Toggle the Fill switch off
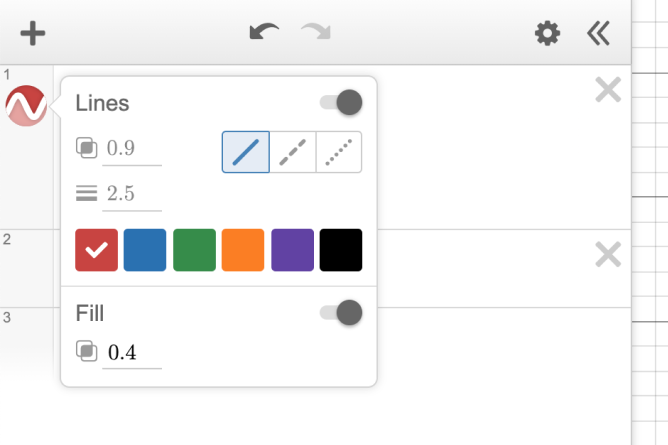Image resolution: width=668 pixels, height=445 pixels. pos(341,313)
